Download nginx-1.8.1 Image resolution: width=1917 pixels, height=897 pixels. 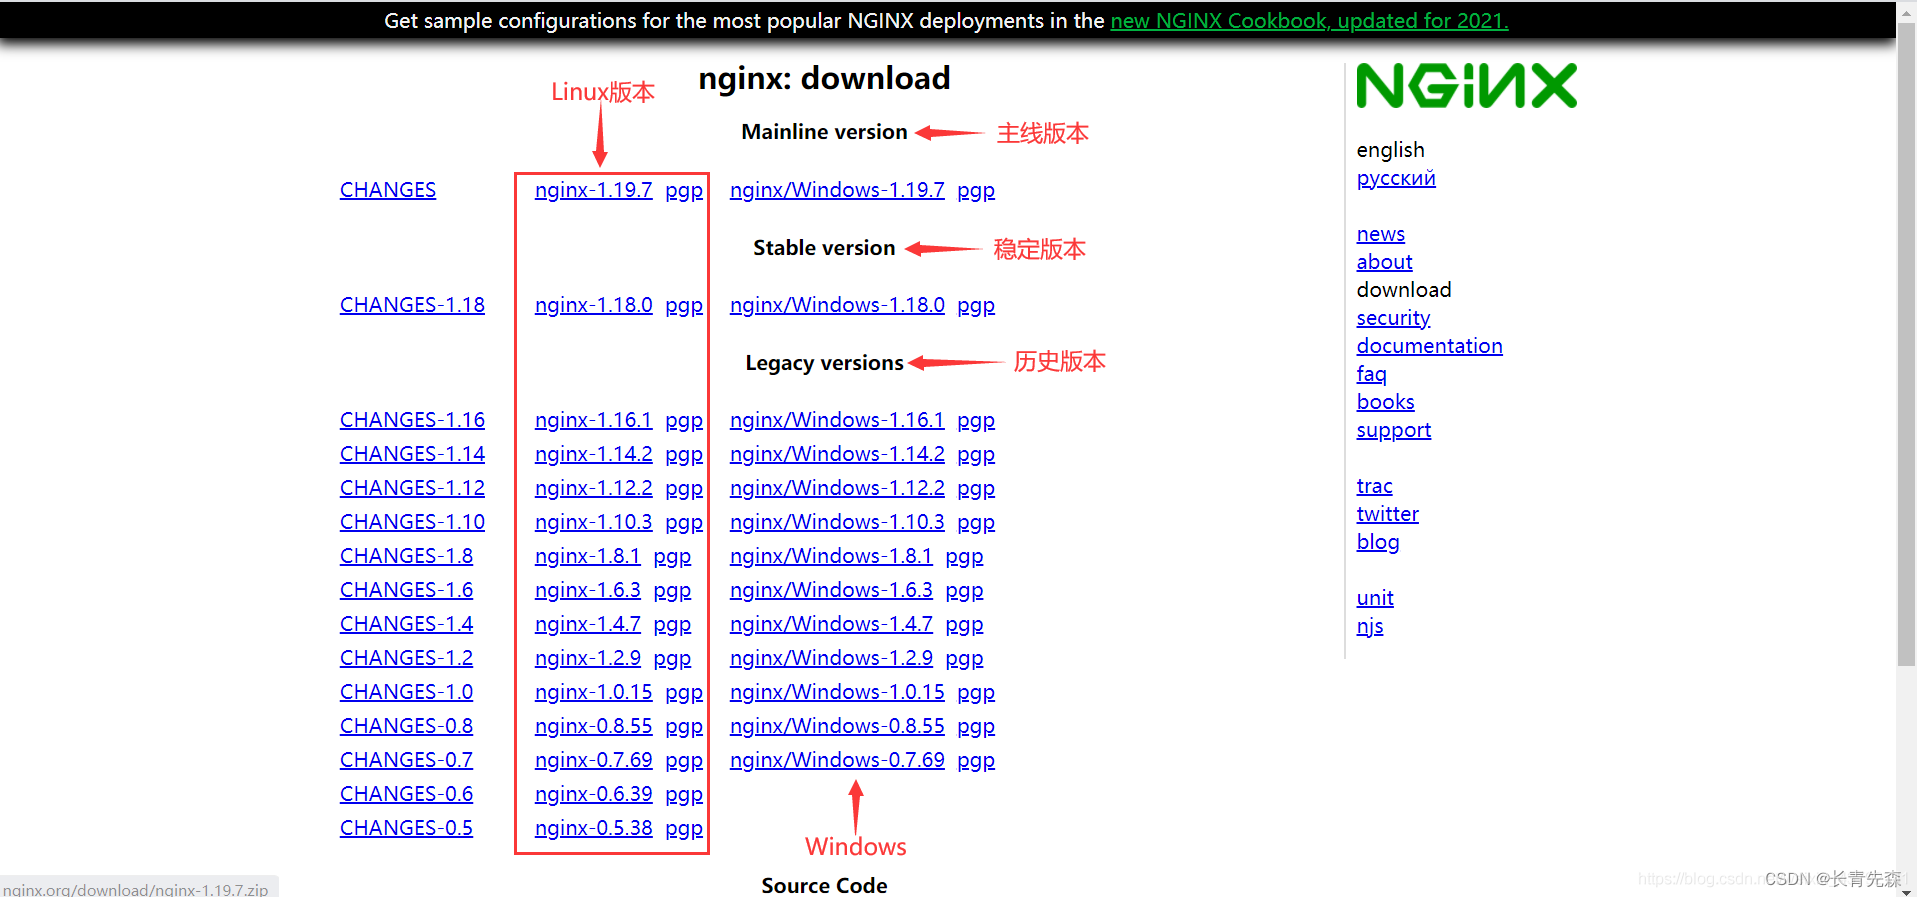click(587, 556)
